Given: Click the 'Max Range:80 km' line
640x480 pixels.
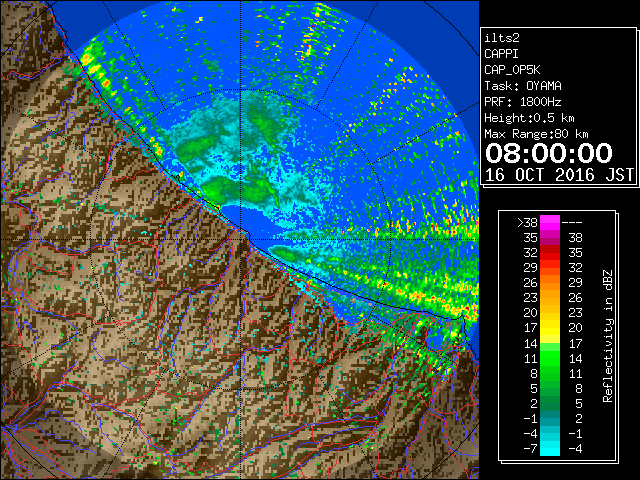Looking at the screenshot, I should click(x=536, y=134).
